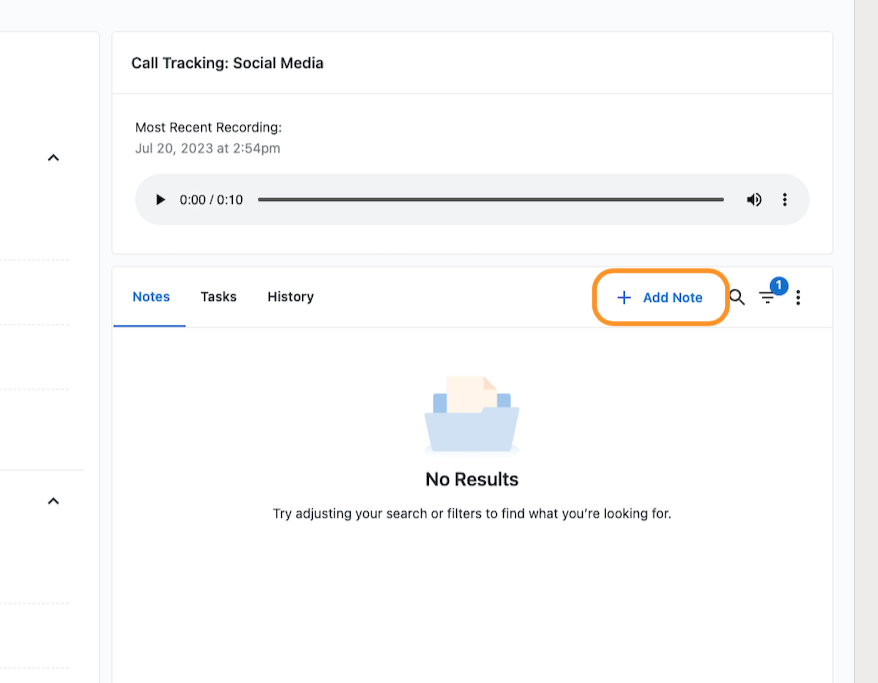Image resolution: width=878 pixels, height=683 pixels.
Task: Click the 0:00 / 0:10 time display
Action: click(211, 200)
